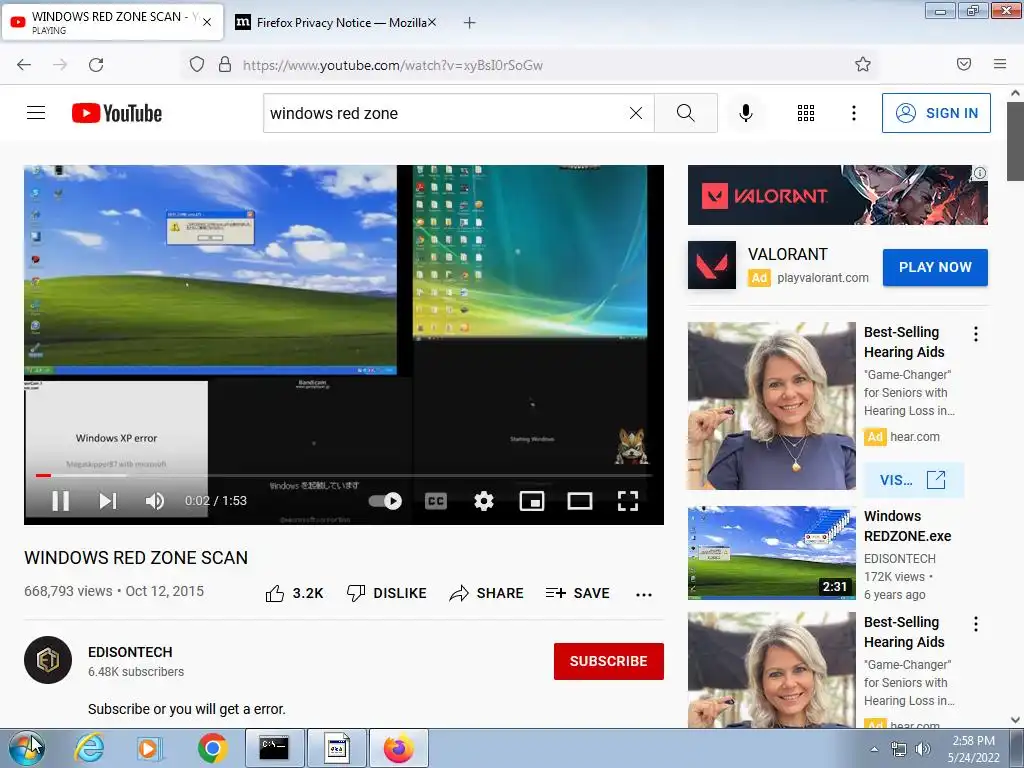Open the SHARE dialog
The image size is (1024, 768).
(x=487, y=593)
